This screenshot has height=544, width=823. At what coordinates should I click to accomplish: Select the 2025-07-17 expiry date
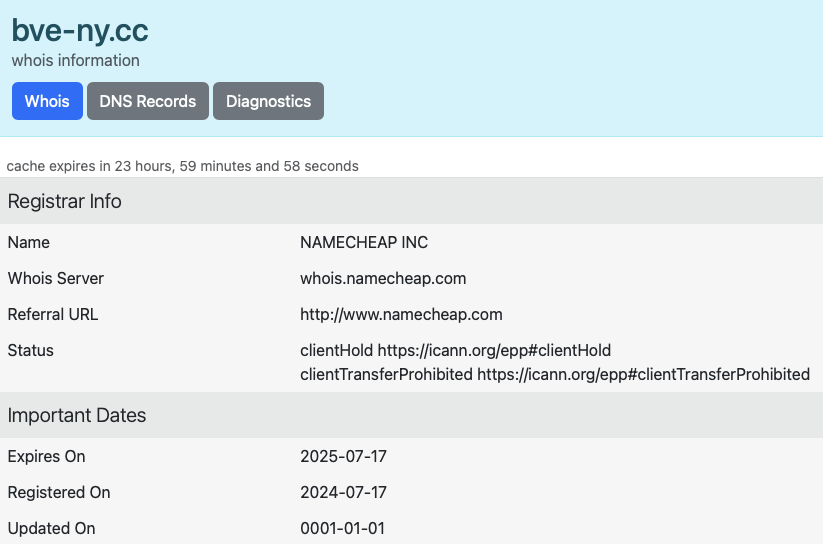[x=343, y=456]
